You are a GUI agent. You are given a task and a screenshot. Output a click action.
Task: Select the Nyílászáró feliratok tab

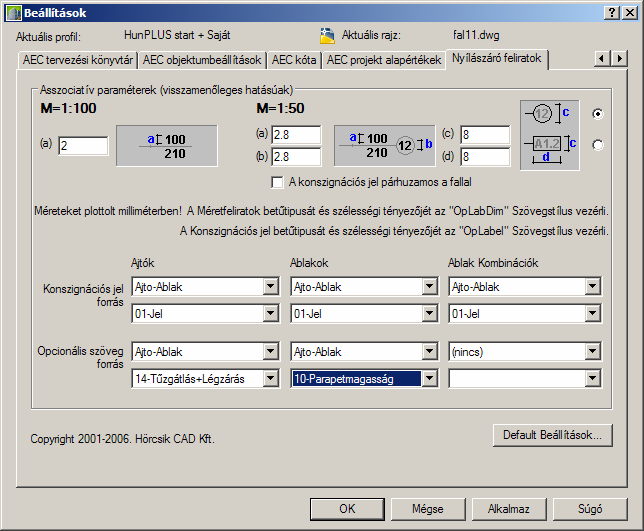(x=497, y=59)
